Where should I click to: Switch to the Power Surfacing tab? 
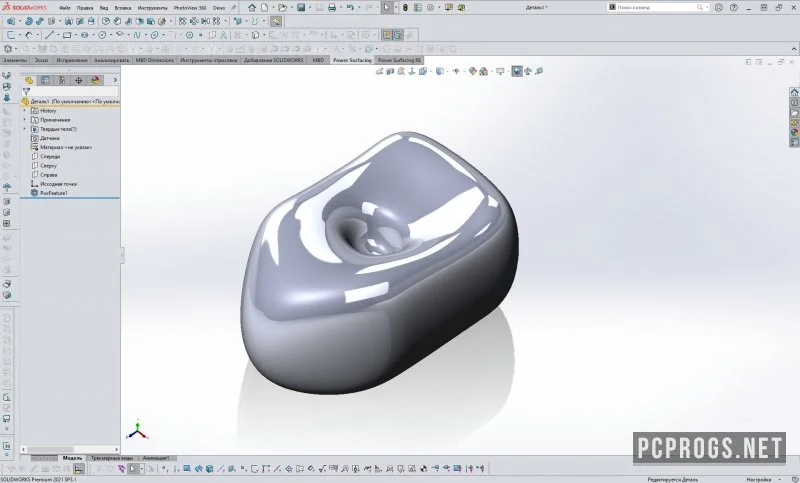pos(352,60)
